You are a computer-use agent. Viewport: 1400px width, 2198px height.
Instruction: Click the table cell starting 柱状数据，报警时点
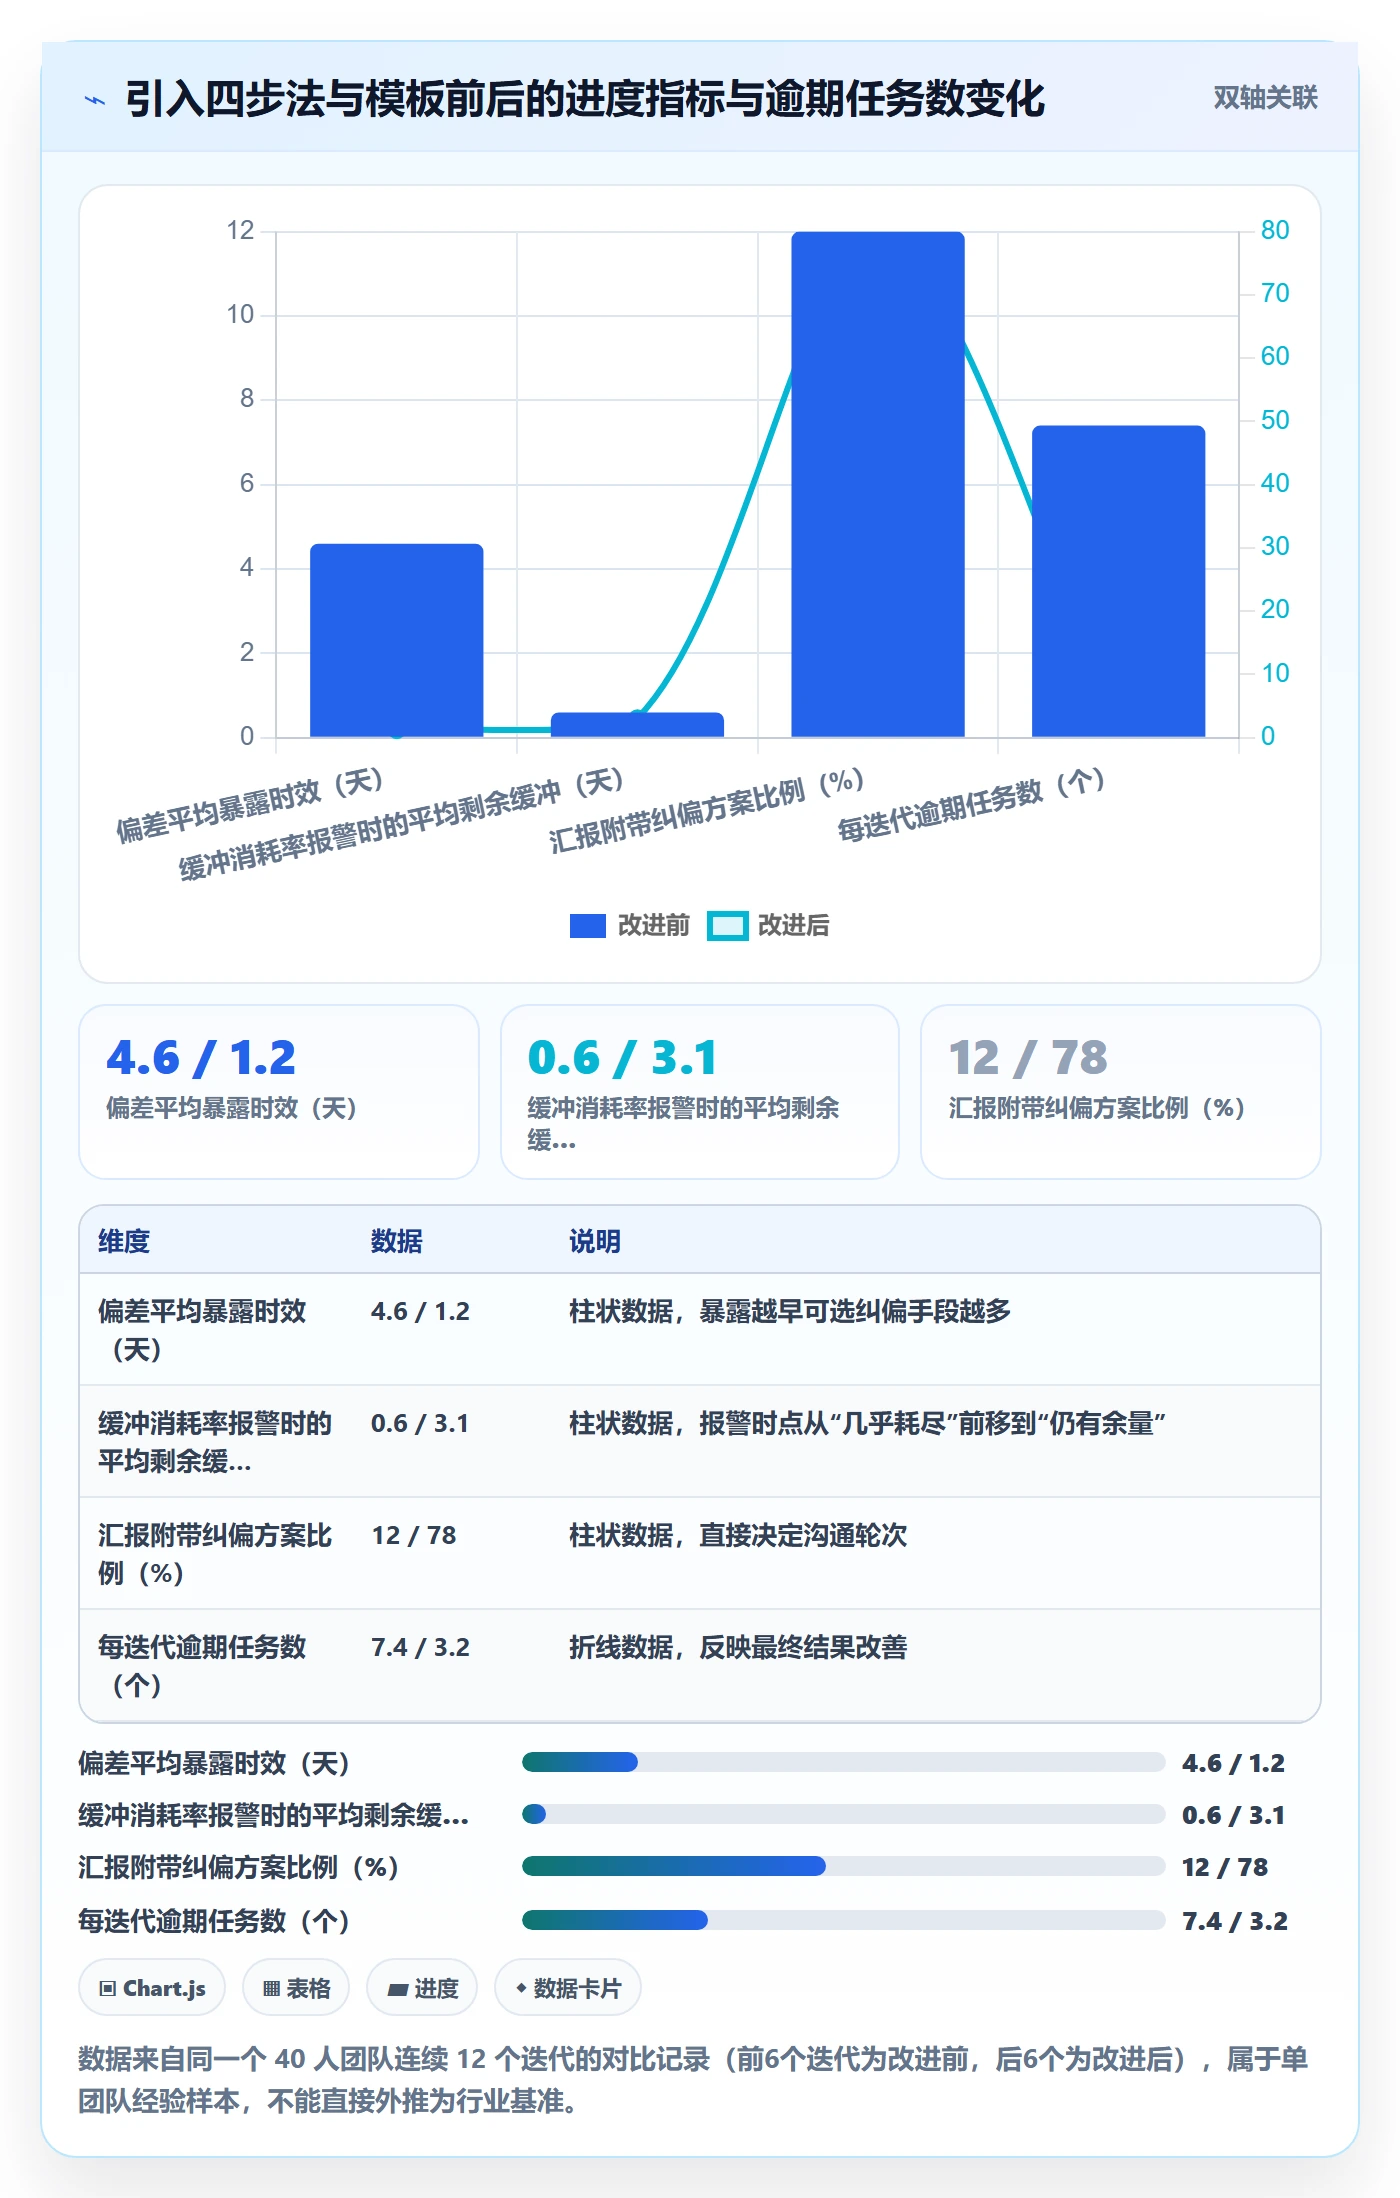click(868, 1423)
